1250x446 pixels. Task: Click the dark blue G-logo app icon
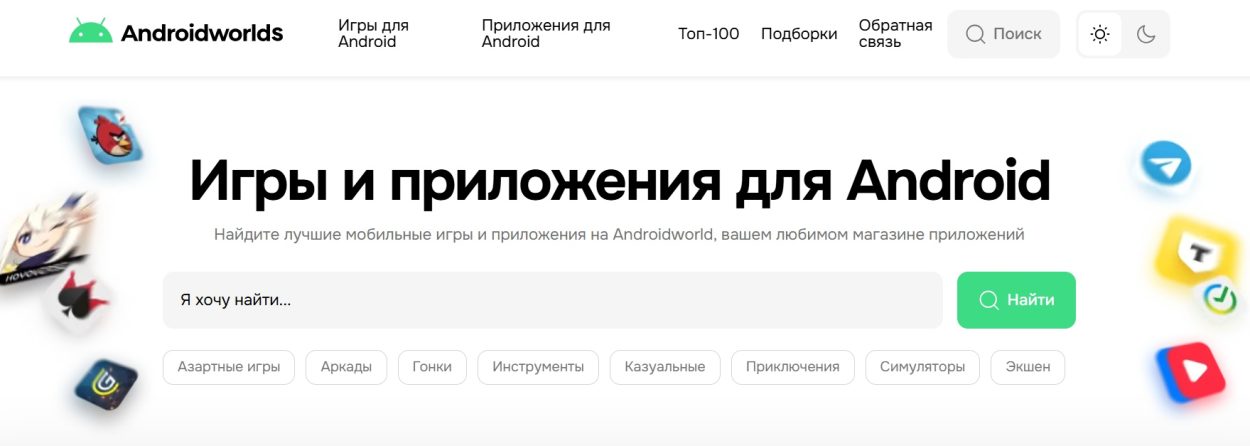(x=105, y=383)
